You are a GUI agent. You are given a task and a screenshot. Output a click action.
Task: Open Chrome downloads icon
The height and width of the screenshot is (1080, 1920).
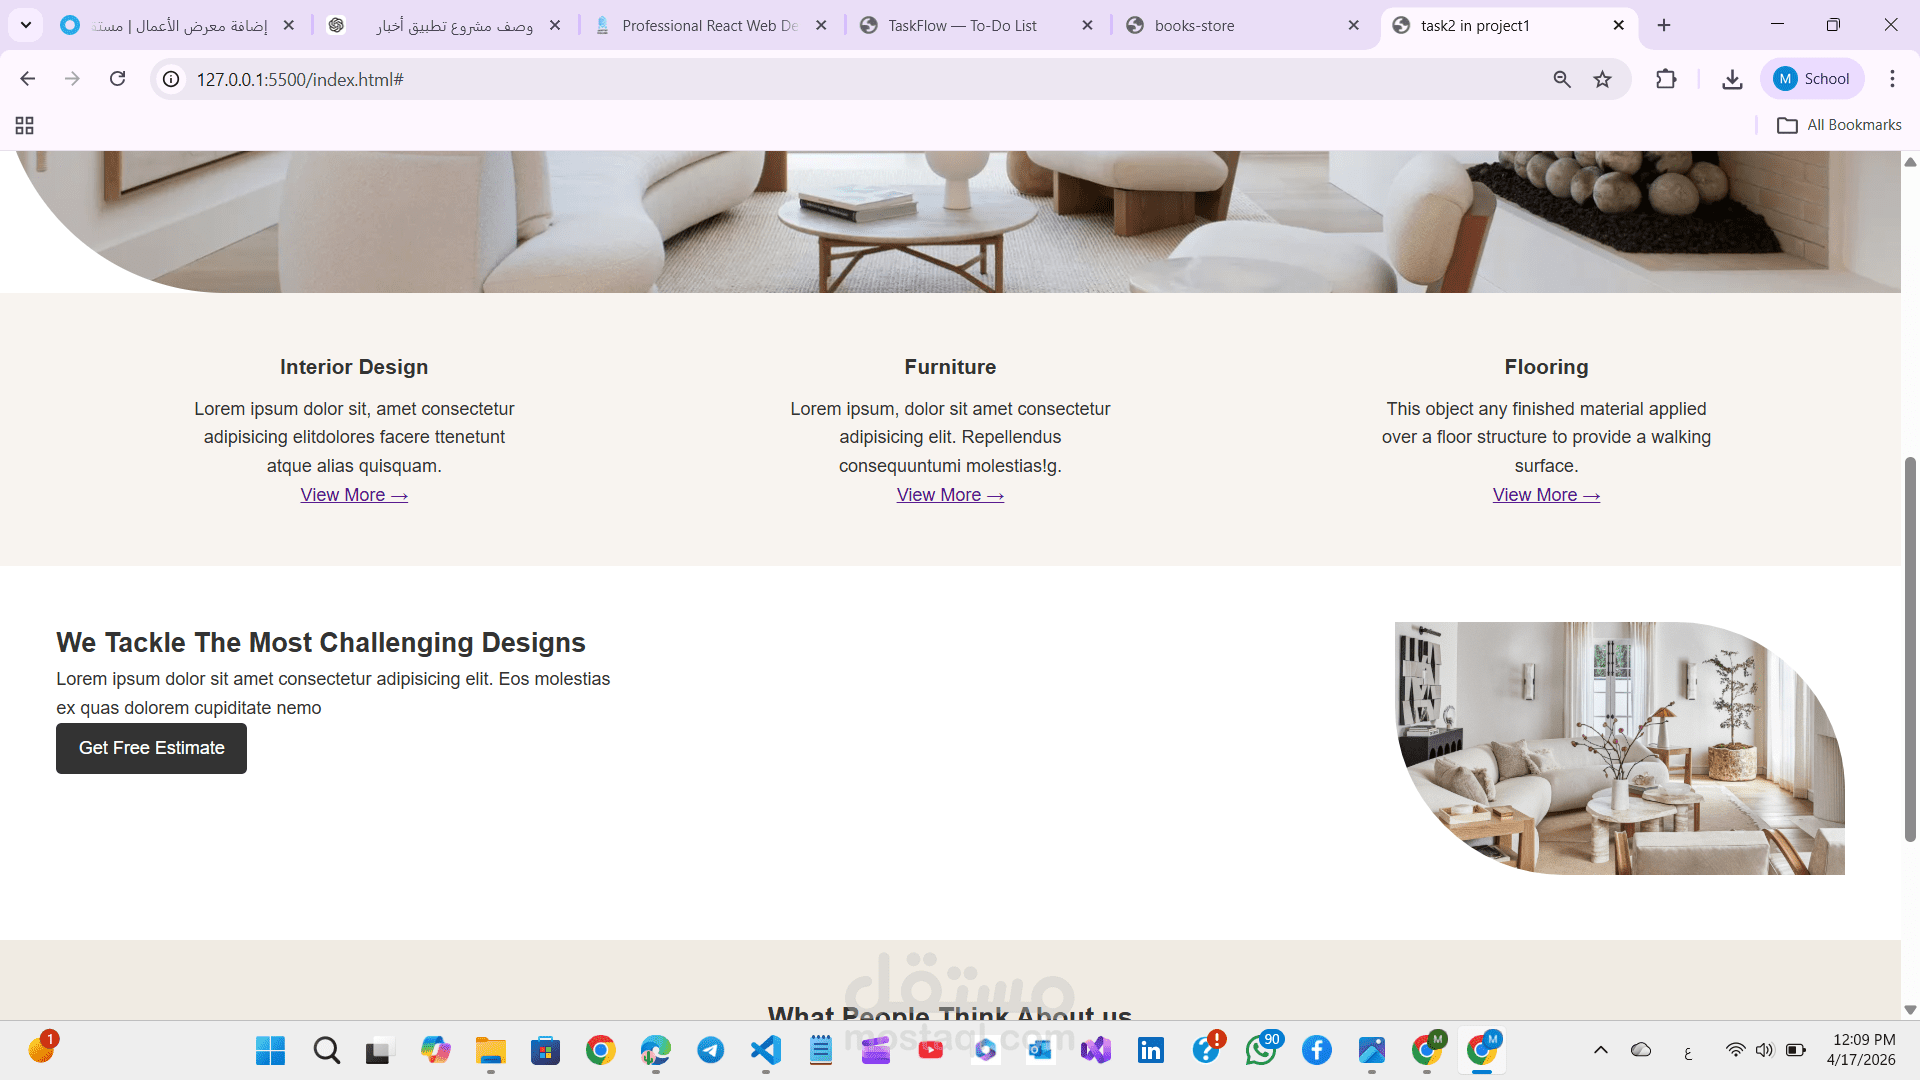(x=1732, y=79)
